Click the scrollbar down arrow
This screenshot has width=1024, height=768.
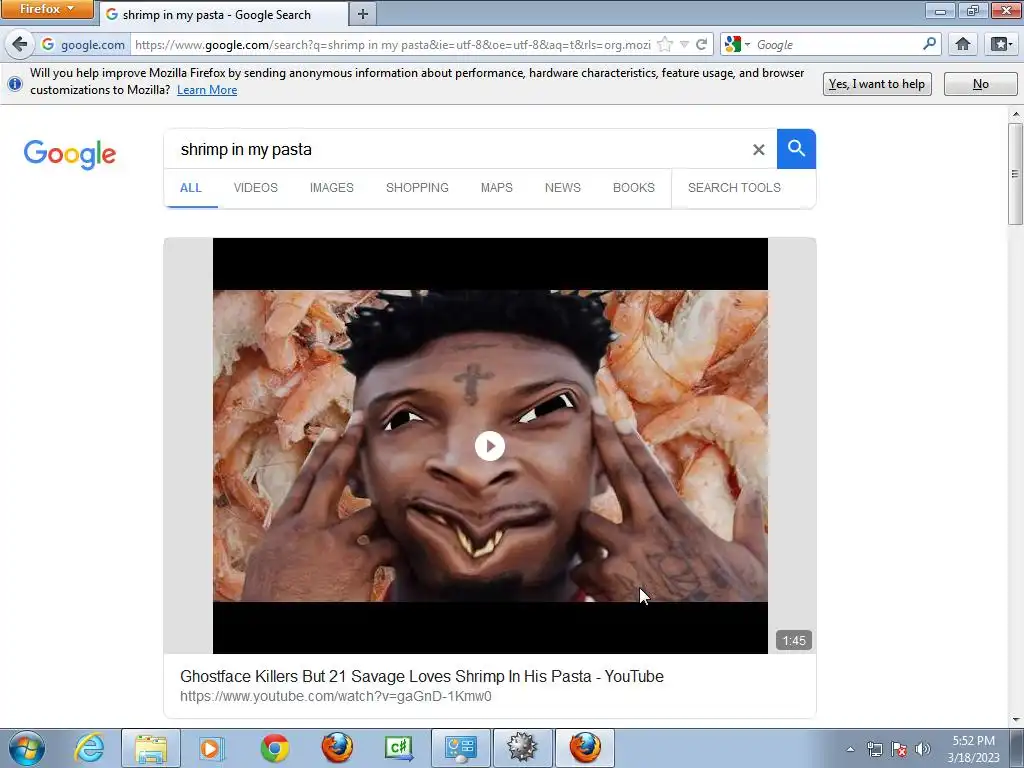(x=1016, y=720)
